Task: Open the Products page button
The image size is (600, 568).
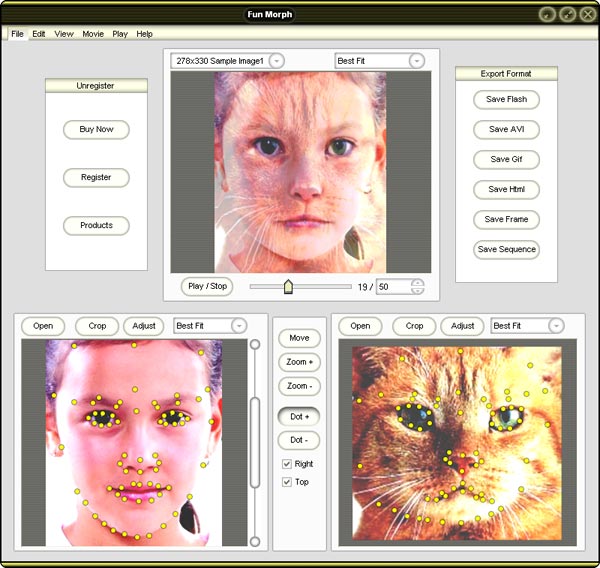Action: coord(96,225)
